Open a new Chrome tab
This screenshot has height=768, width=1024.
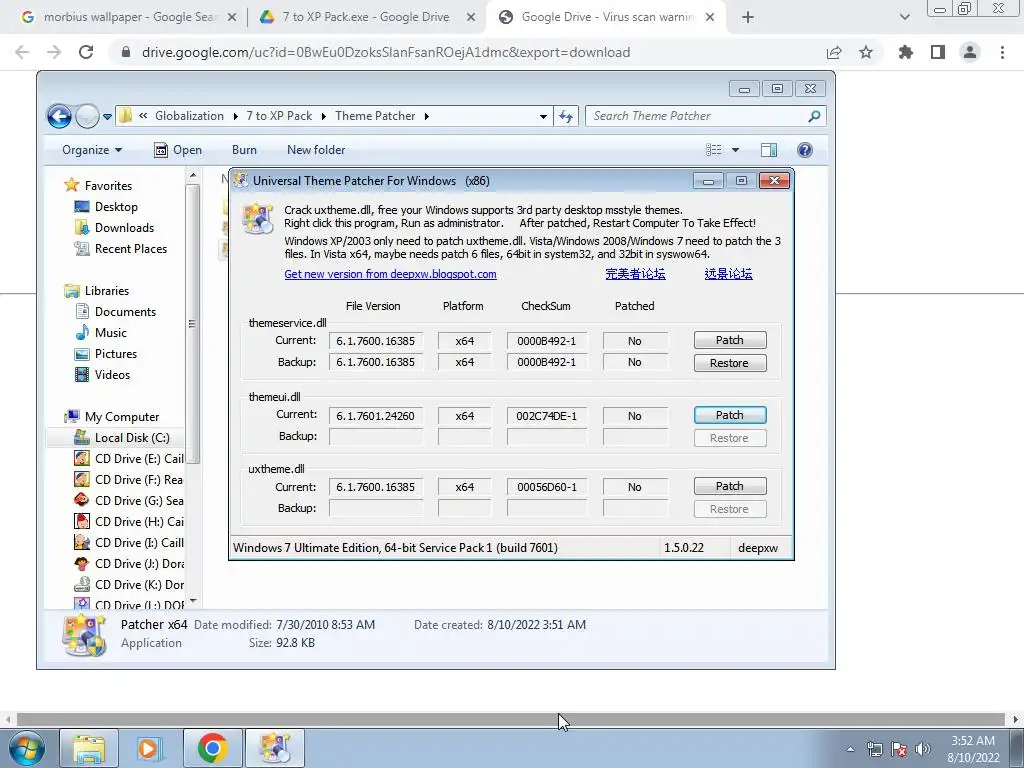(x=748, y=17)
